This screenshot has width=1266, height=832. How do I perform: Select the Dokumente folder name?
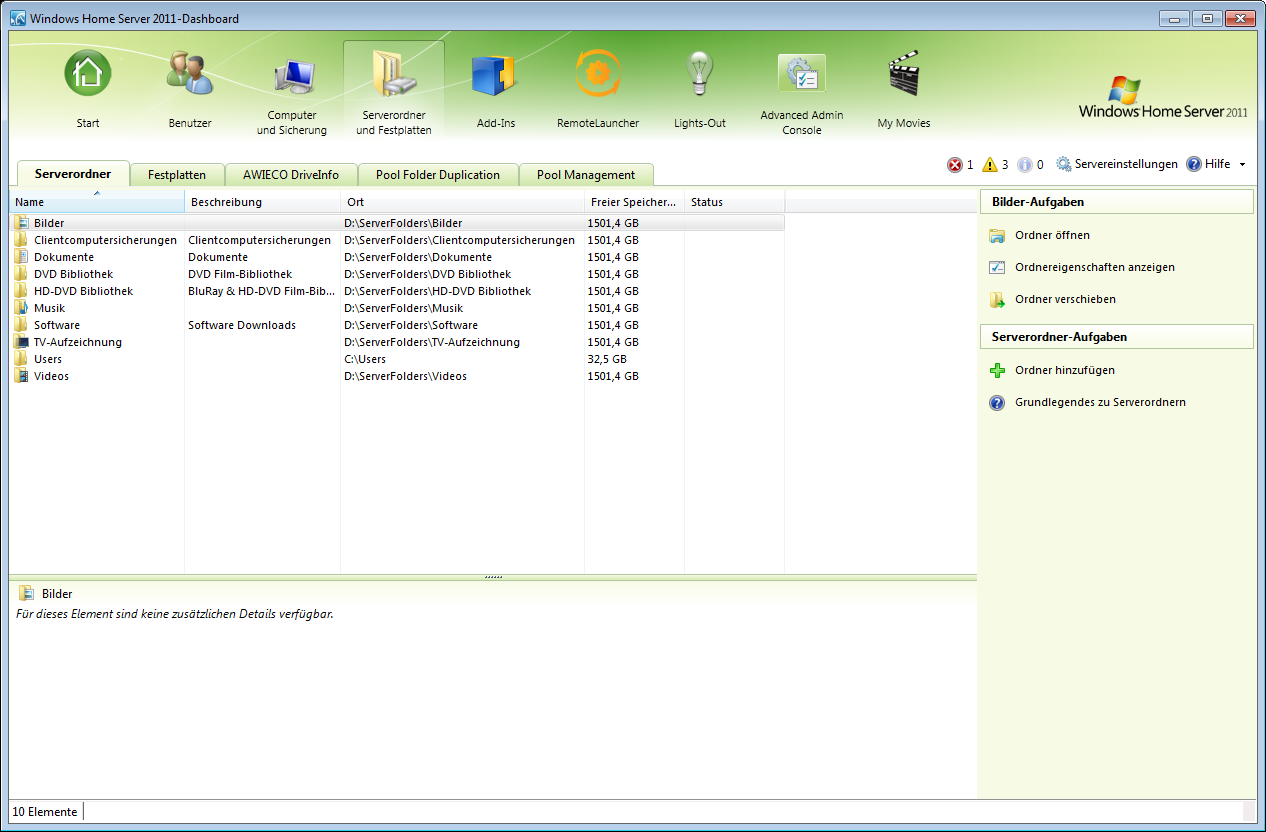pyautogui.click(x=64, y=257)
